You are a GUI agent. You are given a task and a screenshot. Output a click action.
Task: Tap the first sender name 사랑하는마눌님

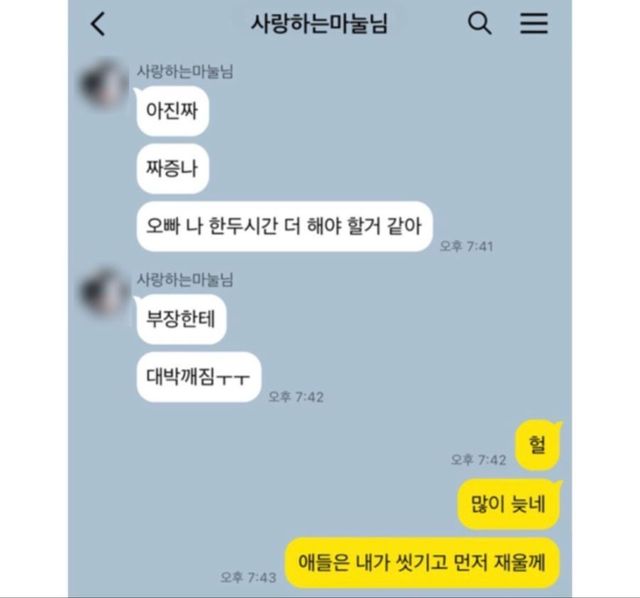click(x=185, y=71)
